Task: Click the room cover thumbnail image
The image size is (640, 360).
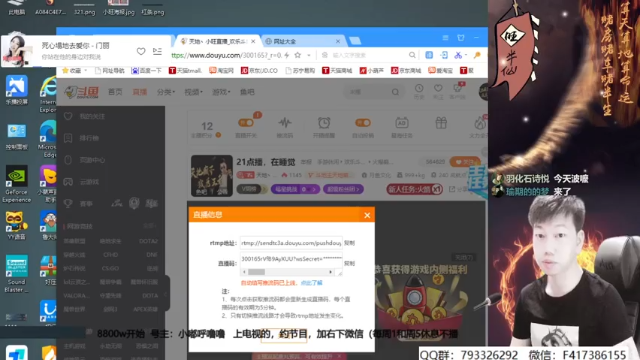Action: tap(212, 176)
